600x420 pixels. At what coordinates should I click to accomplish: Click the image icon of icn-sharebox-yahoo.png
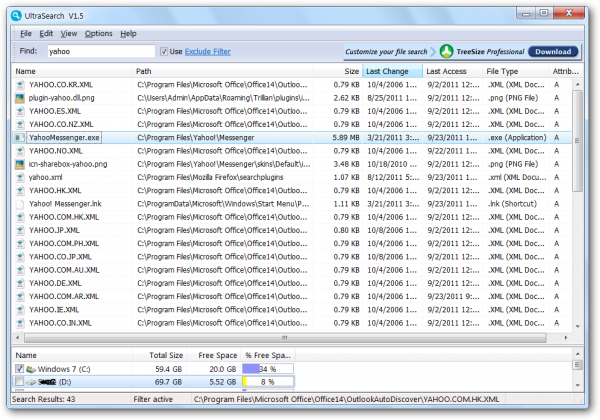(20, 164)
